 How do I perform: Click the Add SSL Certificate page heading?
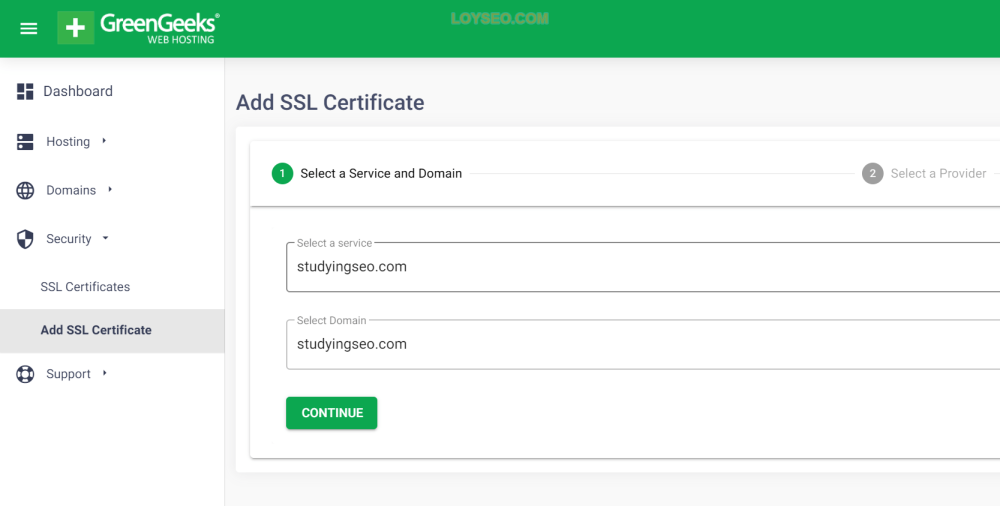point(330,103)
